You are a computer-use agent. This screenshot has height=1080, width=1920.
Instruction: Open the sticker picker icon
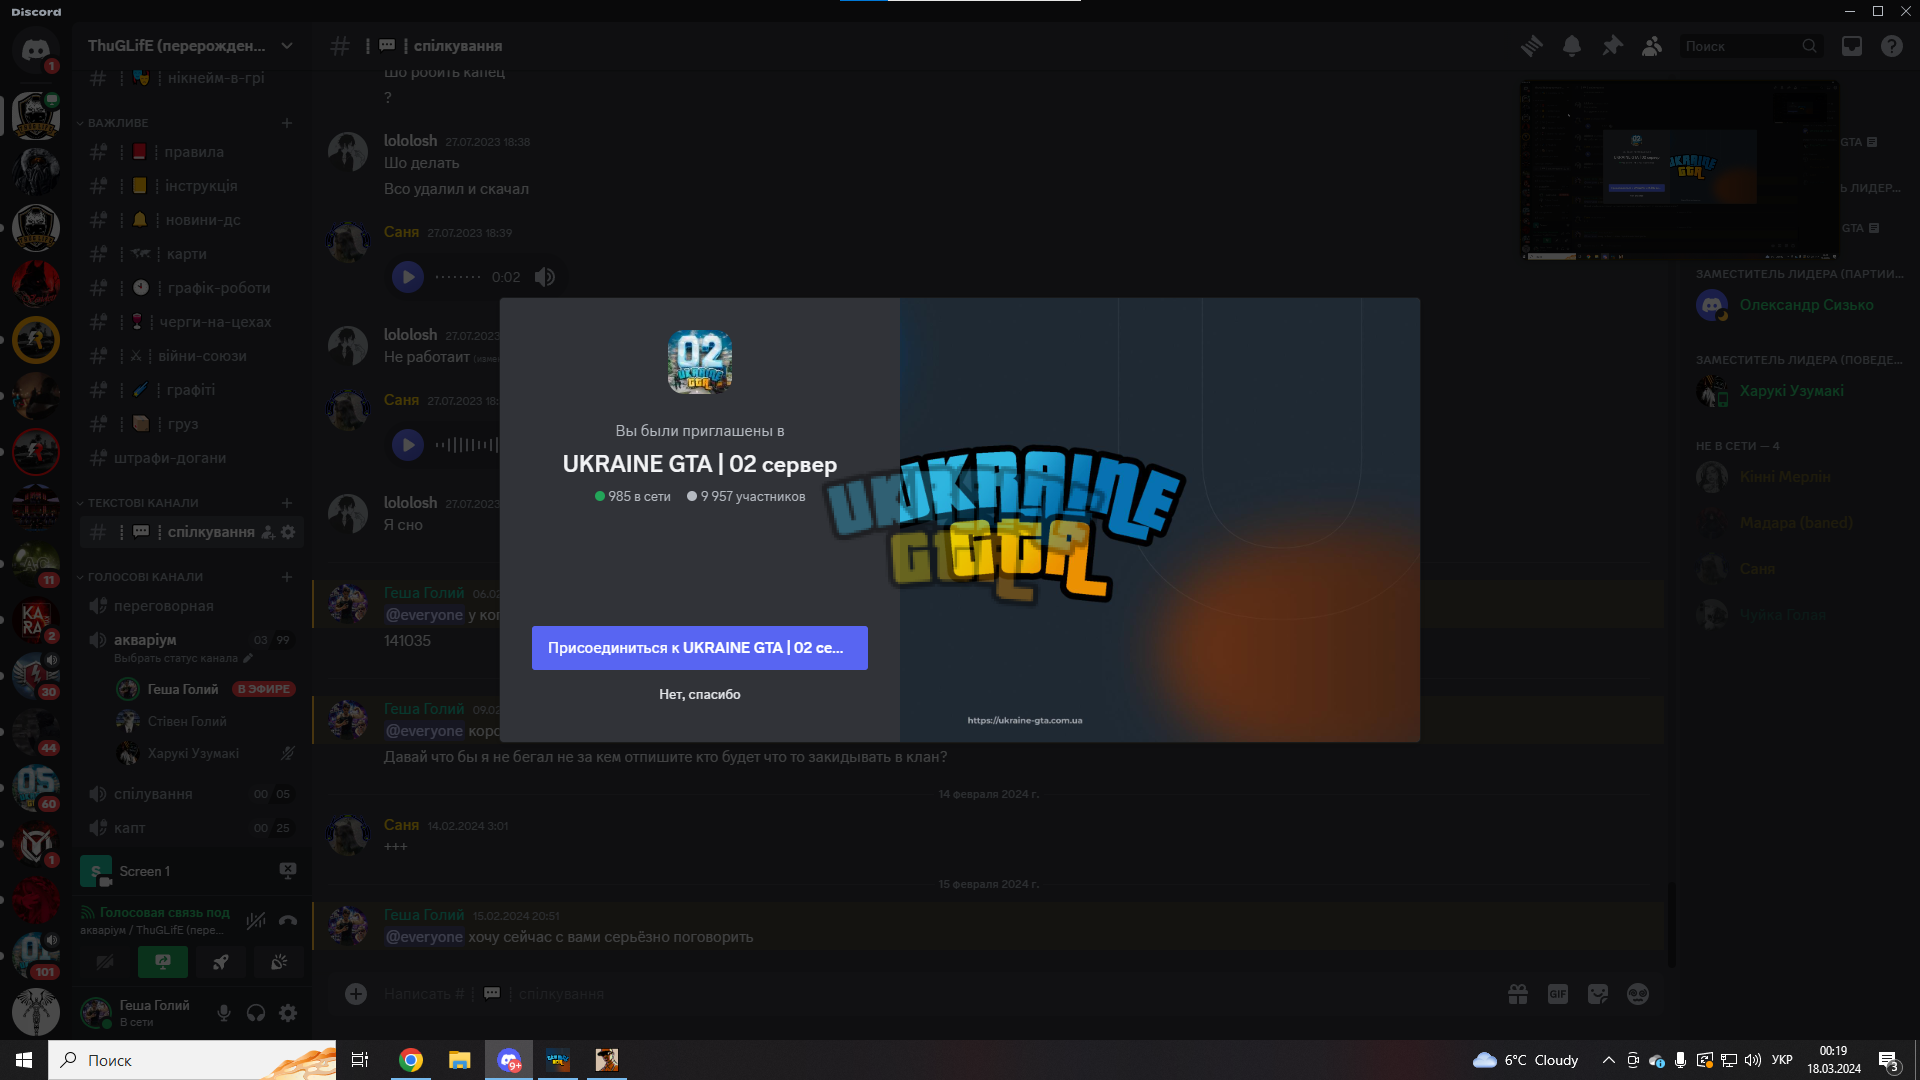[1598, 994]
